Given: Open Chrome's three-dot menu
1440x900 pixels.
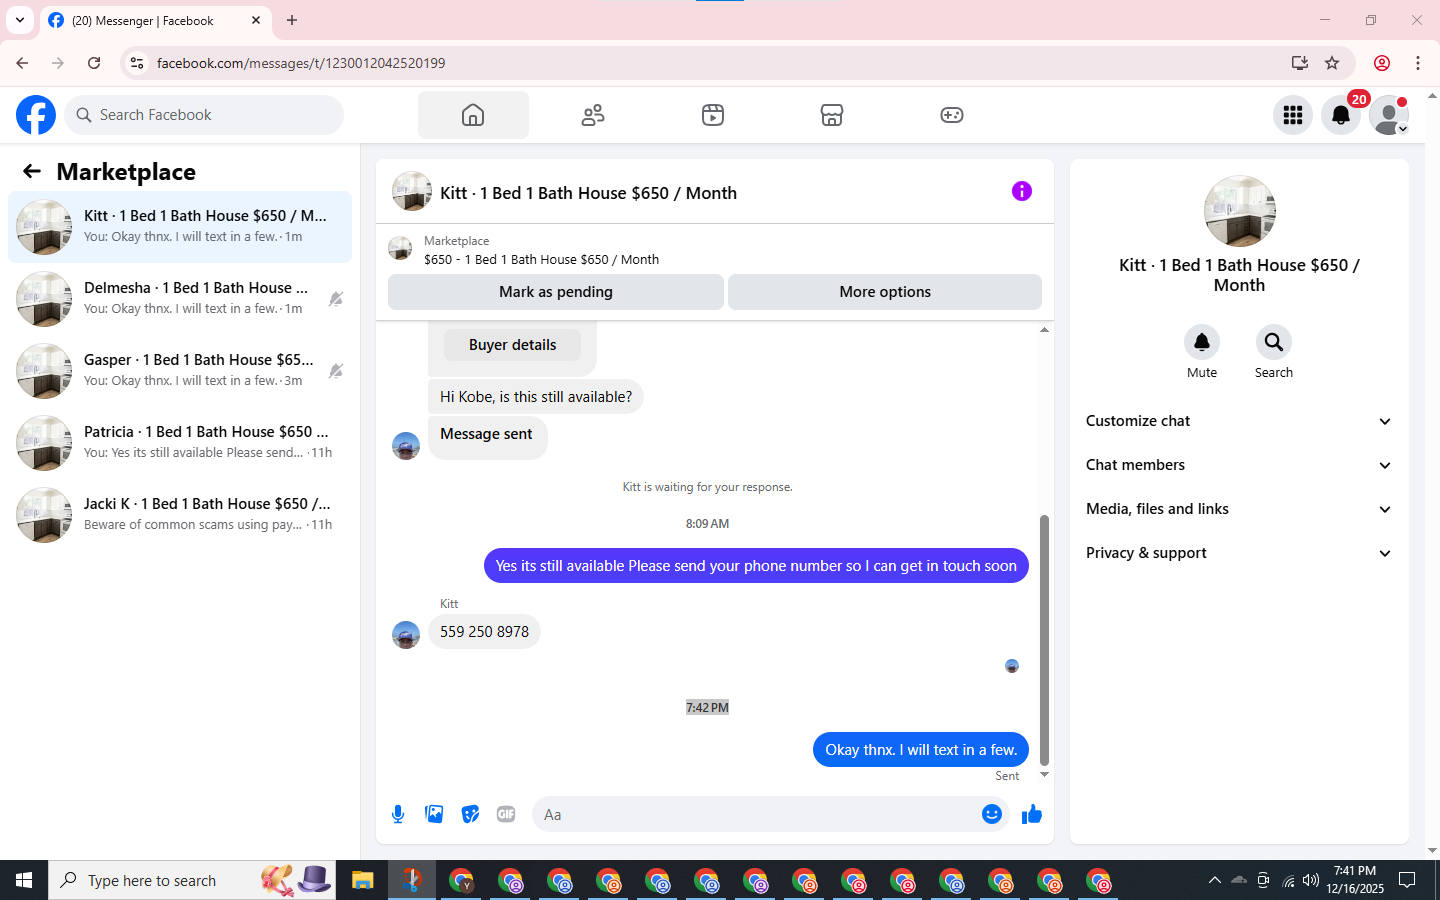Looking at the screenshot, I should click(x=1418, y=63).
